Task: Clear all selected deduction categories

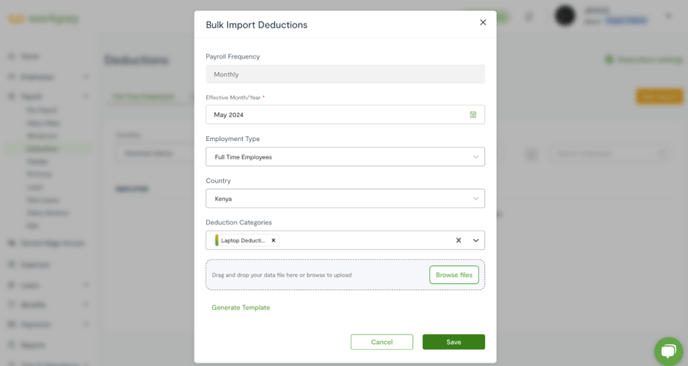Action: click(x=459, y=240)
